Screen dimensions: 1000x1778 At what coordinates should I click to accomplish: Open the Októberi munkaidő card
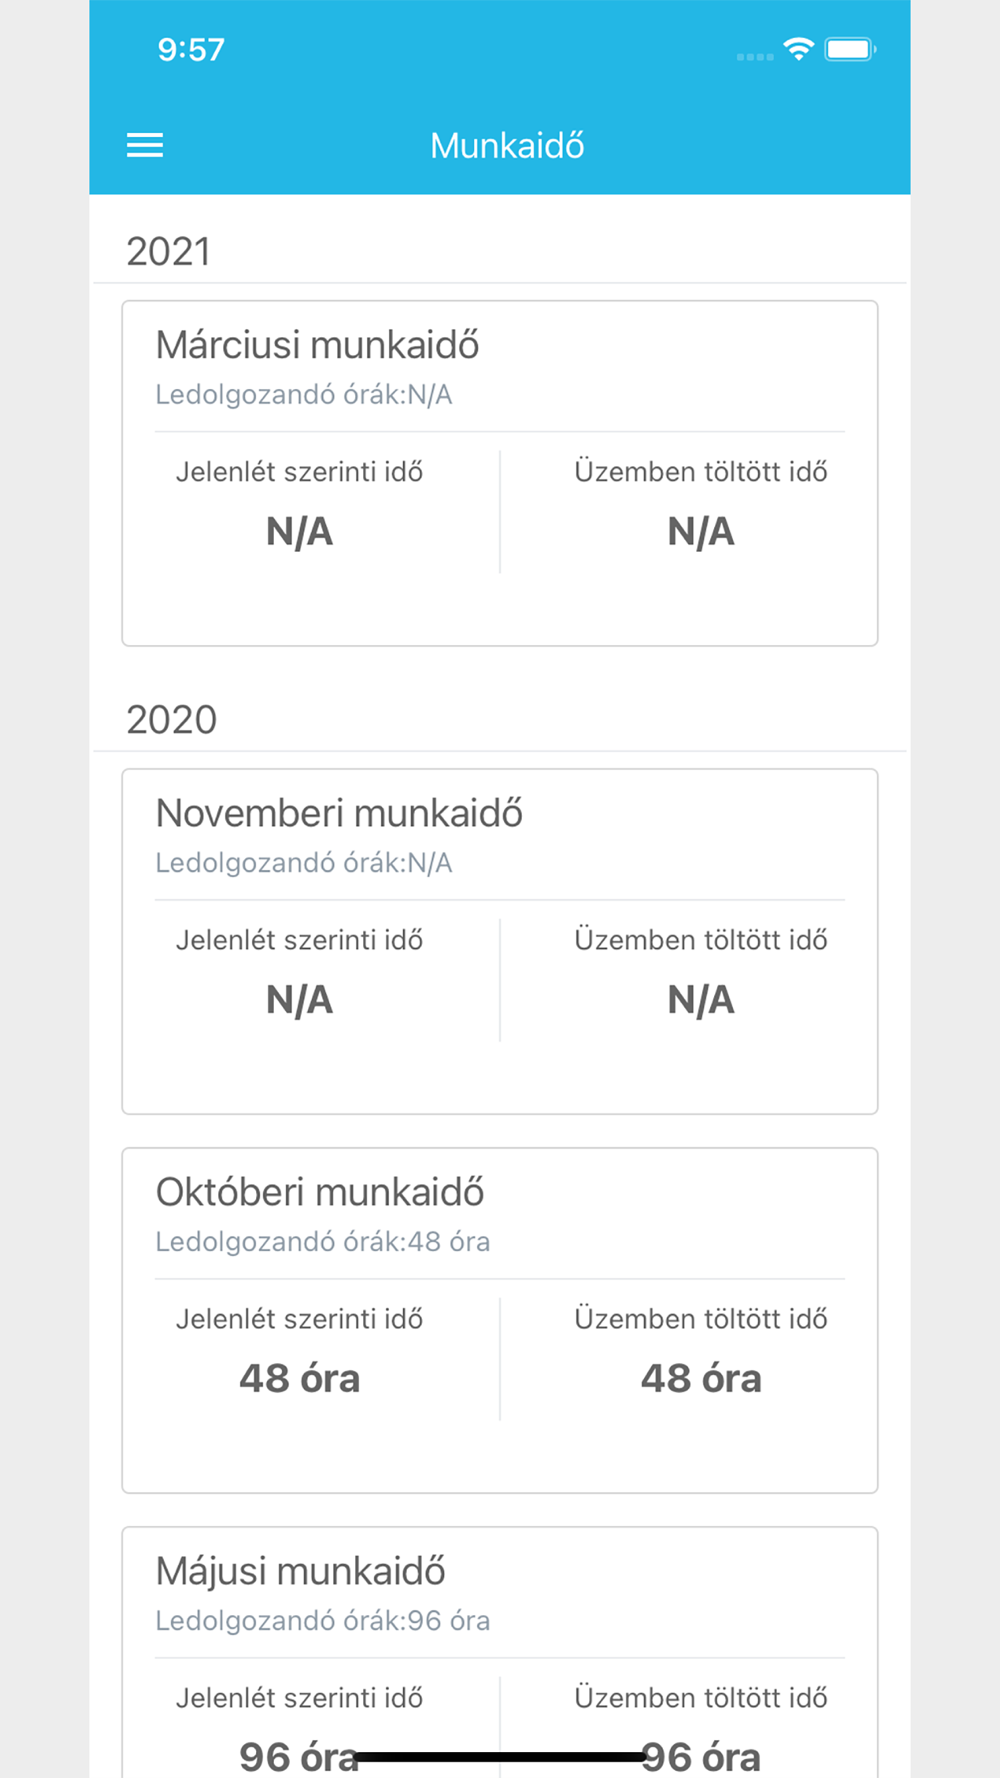coord(500,1320)
